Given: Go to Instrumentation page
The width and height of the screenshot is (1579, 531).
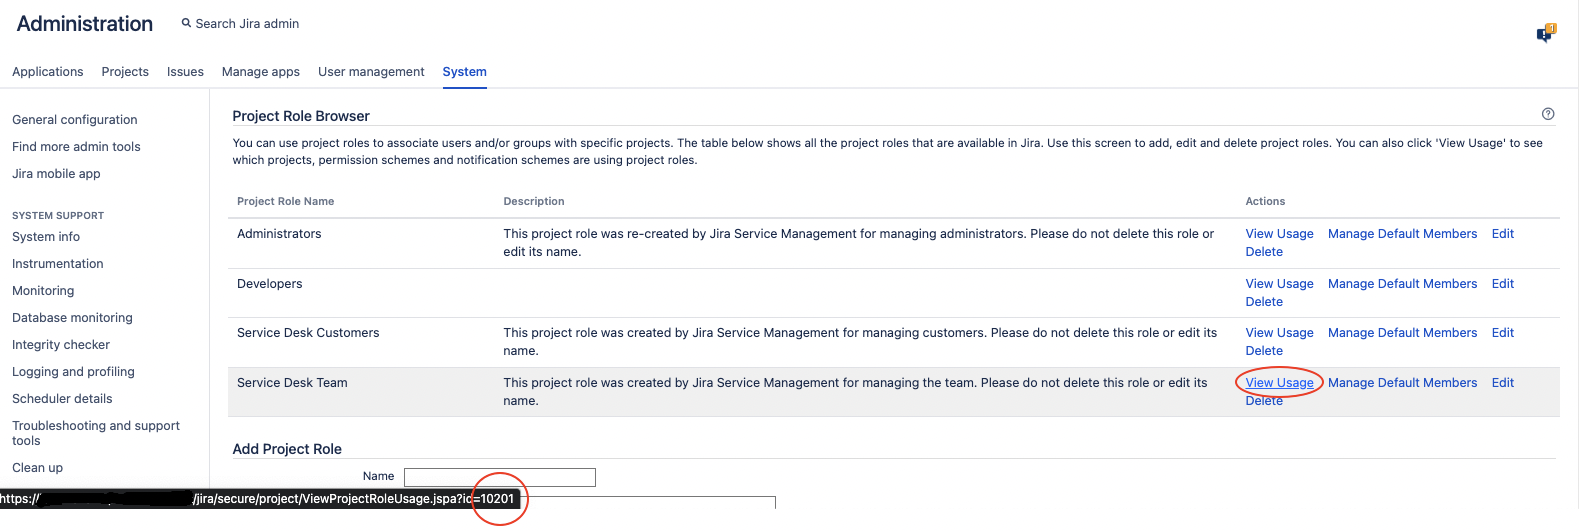Looking at the screenshot, I should click(x=58, y=264).
